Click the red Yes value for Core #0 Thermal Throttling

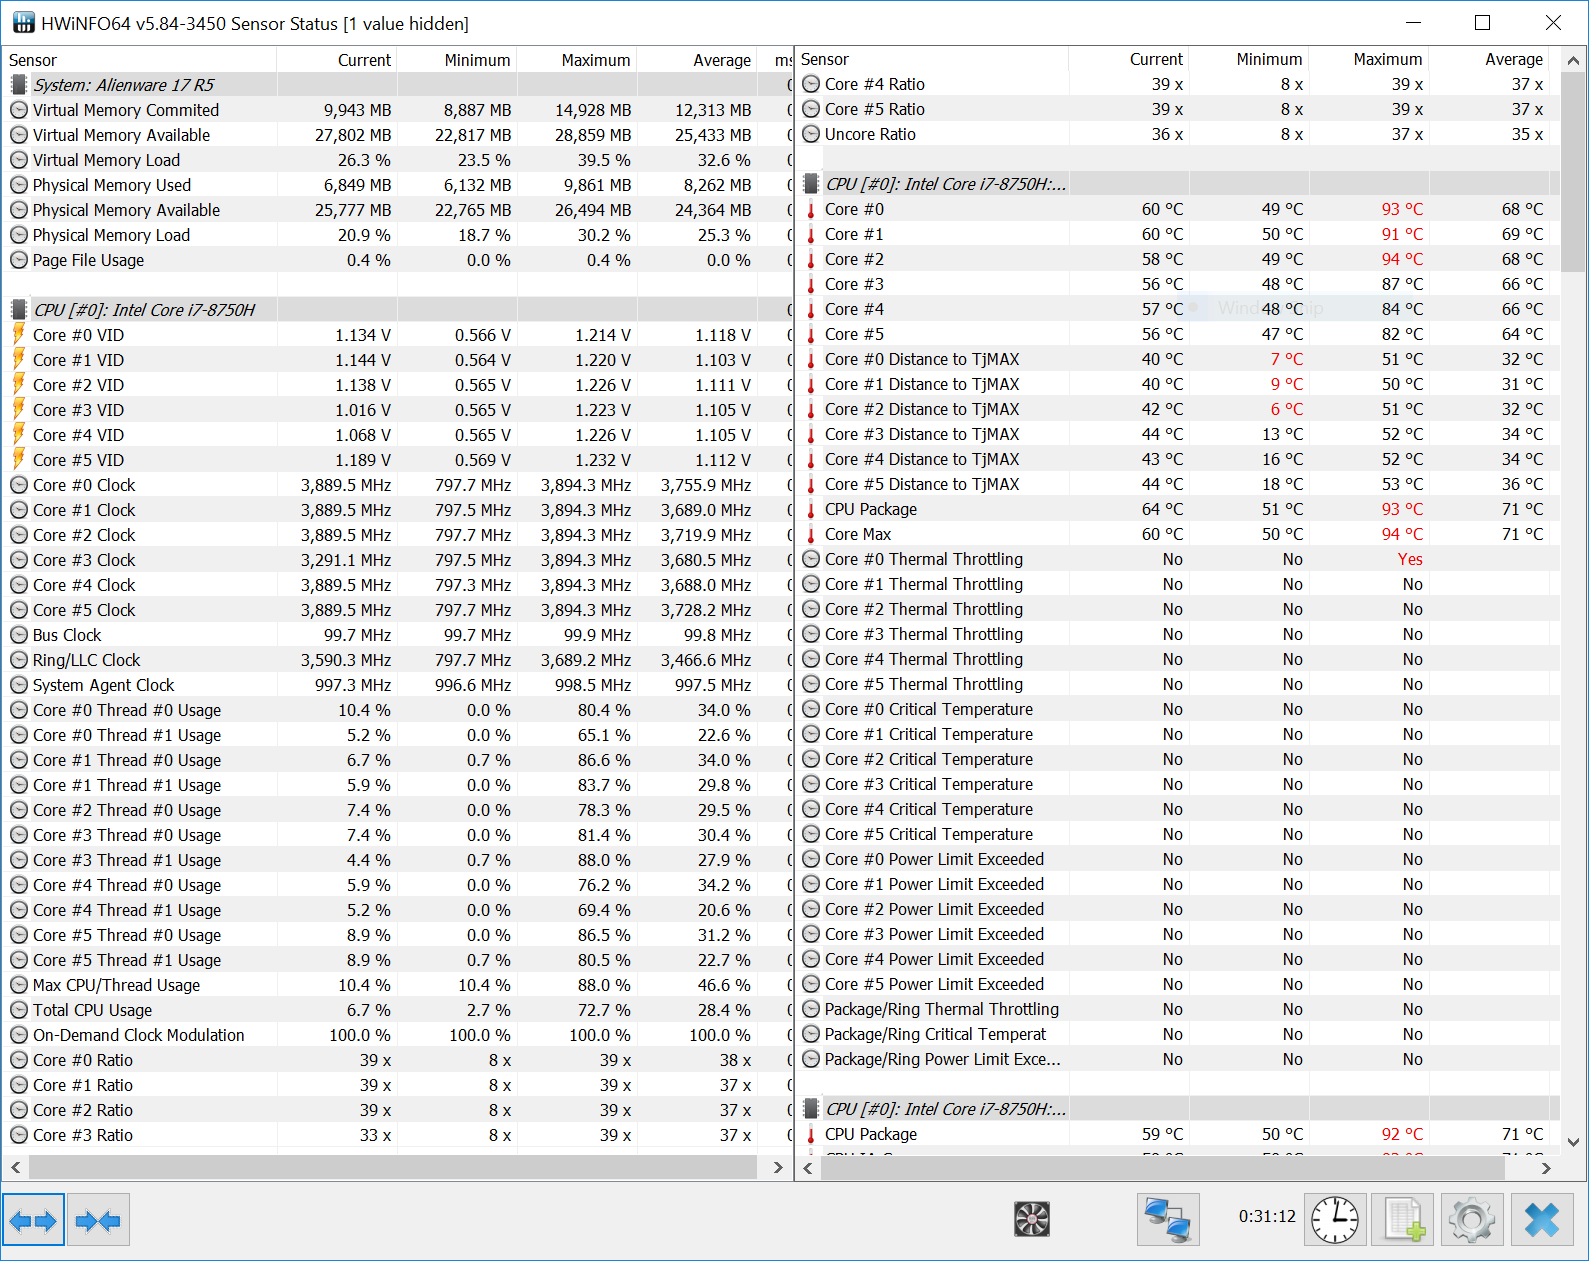[x=1410, y=559]
